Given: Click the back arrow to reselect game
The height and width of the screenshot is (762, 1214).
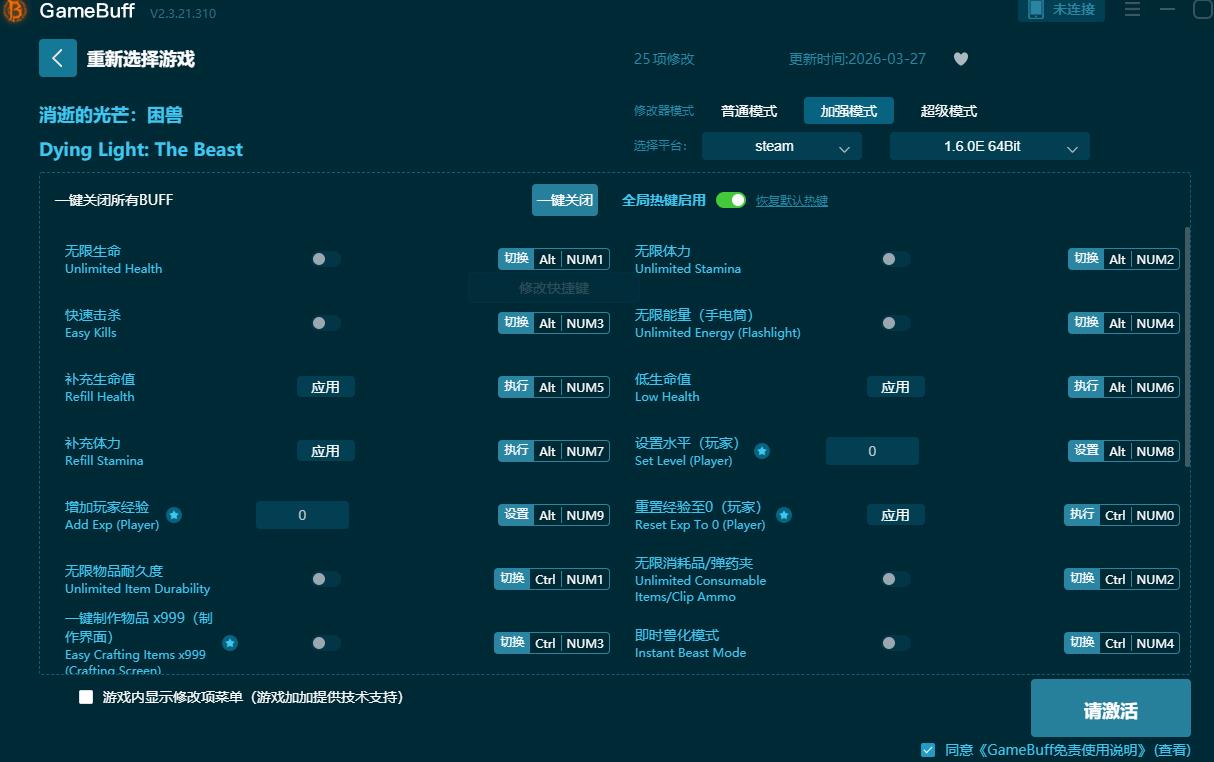Looking at the screenshot, I should [x=57, y=58].
